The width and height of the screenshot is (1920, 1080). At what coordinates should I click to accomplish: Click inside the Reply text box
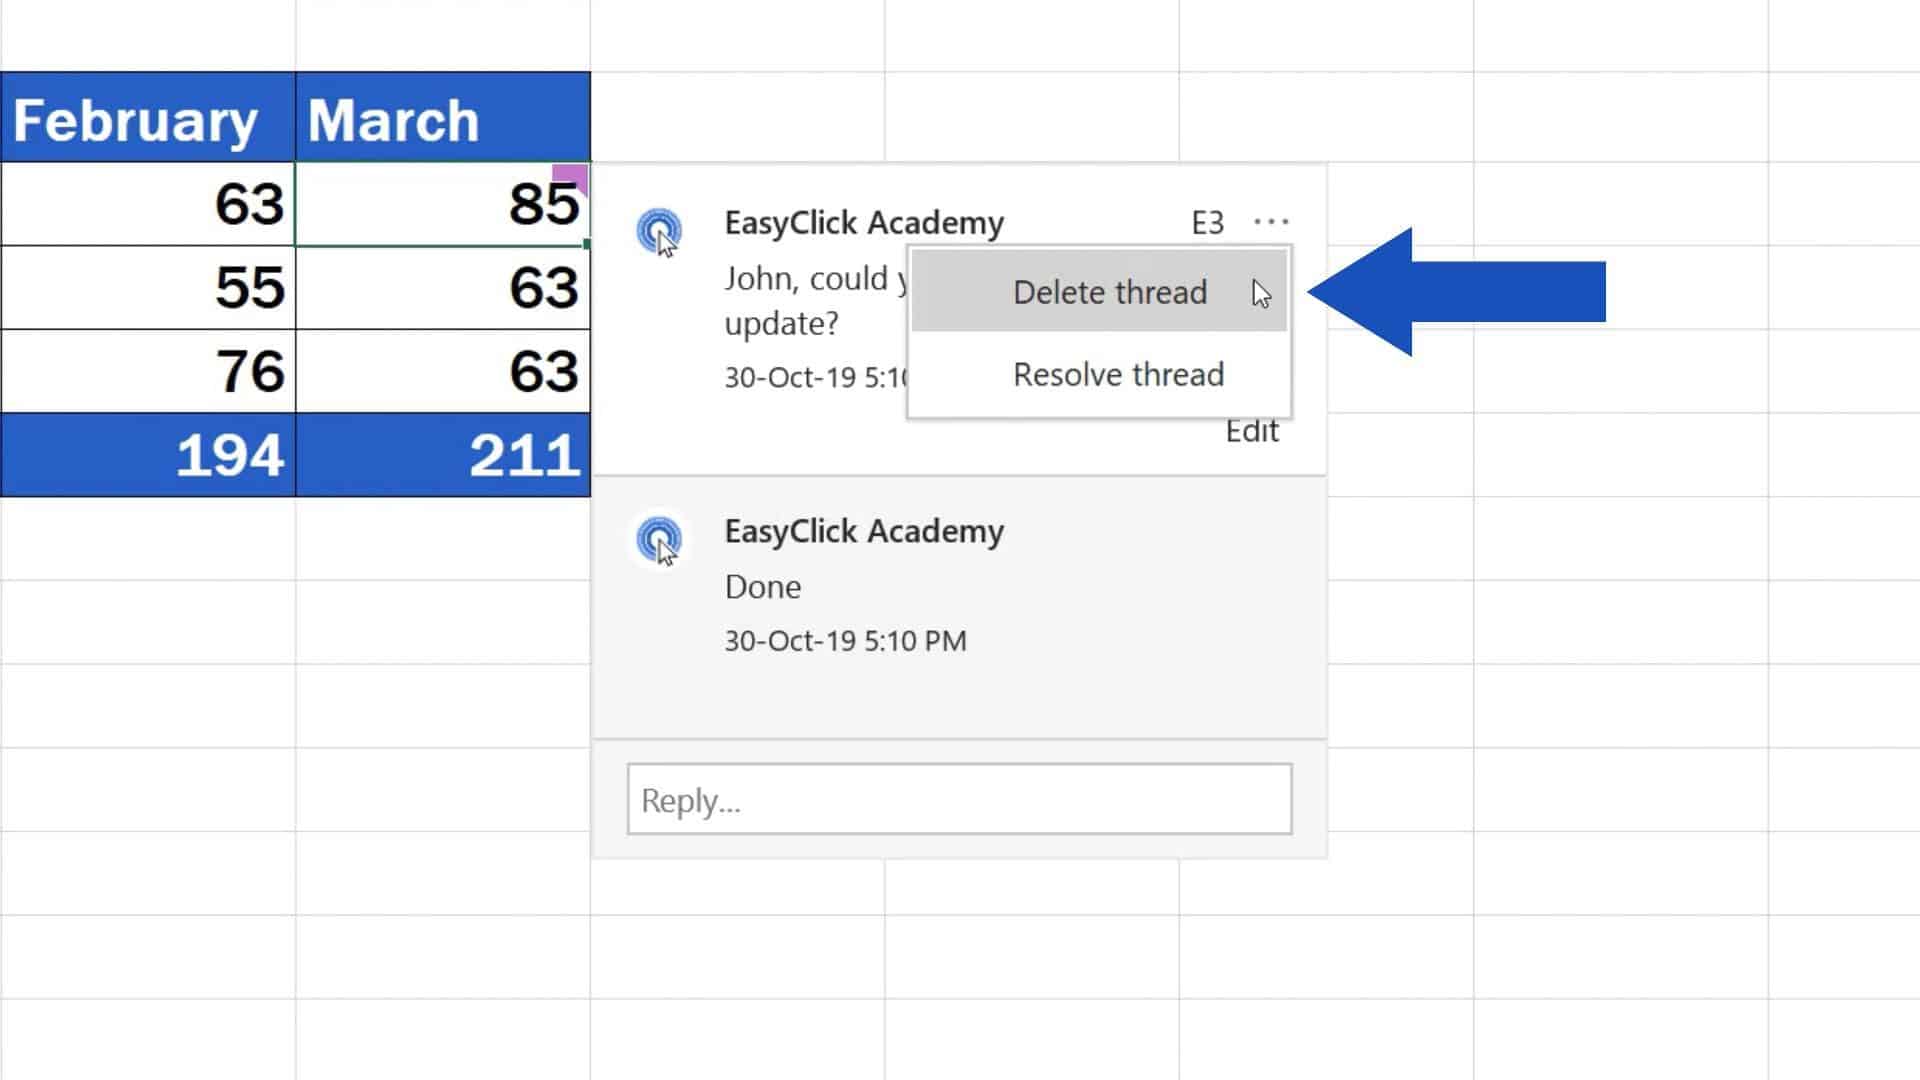958,799
